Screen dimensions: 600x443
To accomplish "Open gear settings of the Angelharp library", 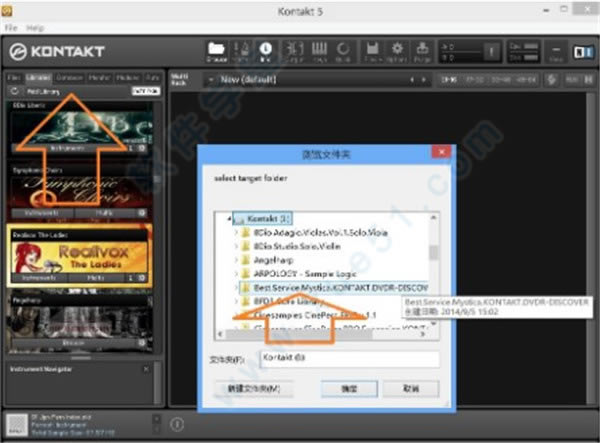I will point(142,343).
